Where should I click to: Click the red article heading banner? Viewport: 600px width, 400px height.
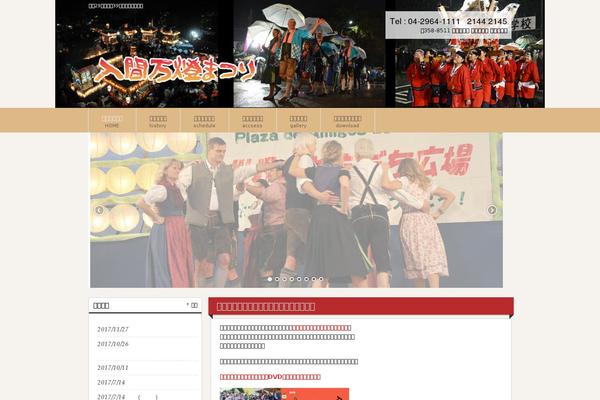[361, 307]
